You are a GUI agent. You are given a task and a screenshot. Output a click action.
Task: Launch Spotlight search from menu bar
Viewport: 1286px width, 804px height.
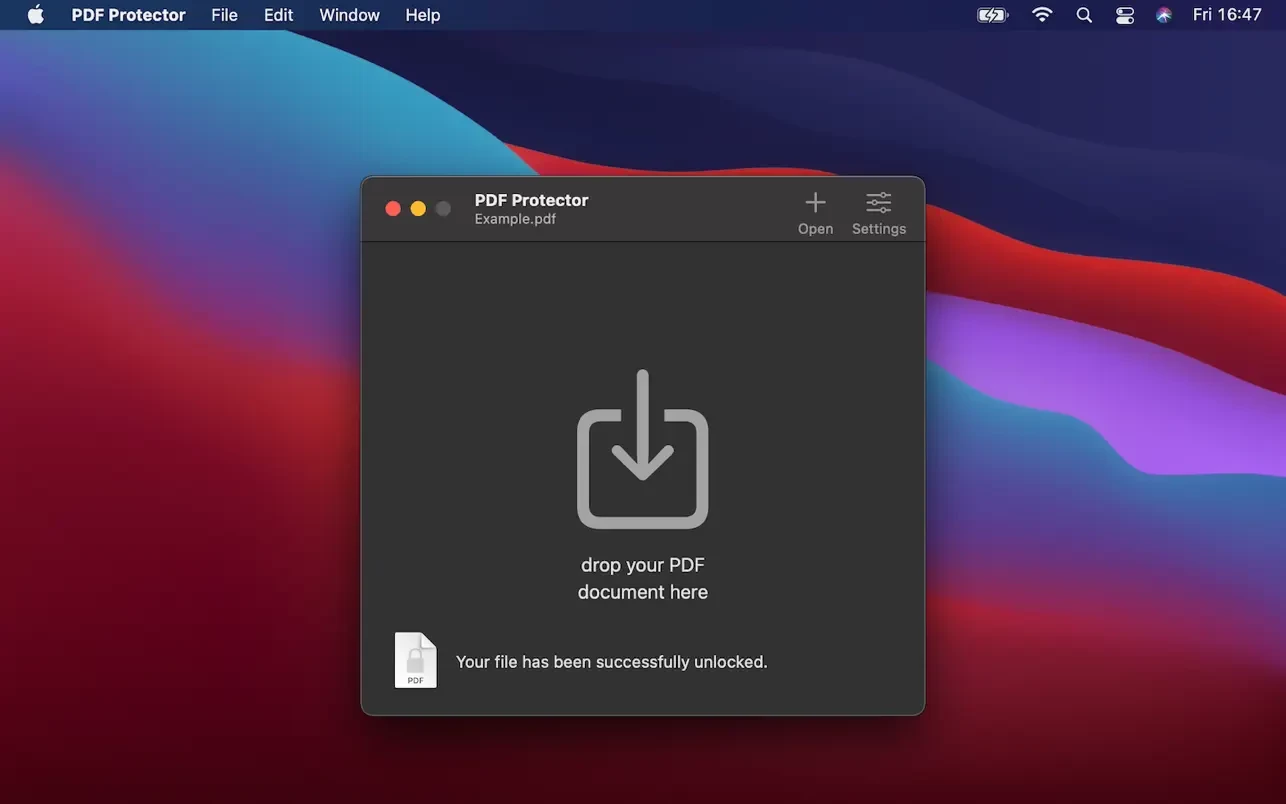(x=1084, y=15)
